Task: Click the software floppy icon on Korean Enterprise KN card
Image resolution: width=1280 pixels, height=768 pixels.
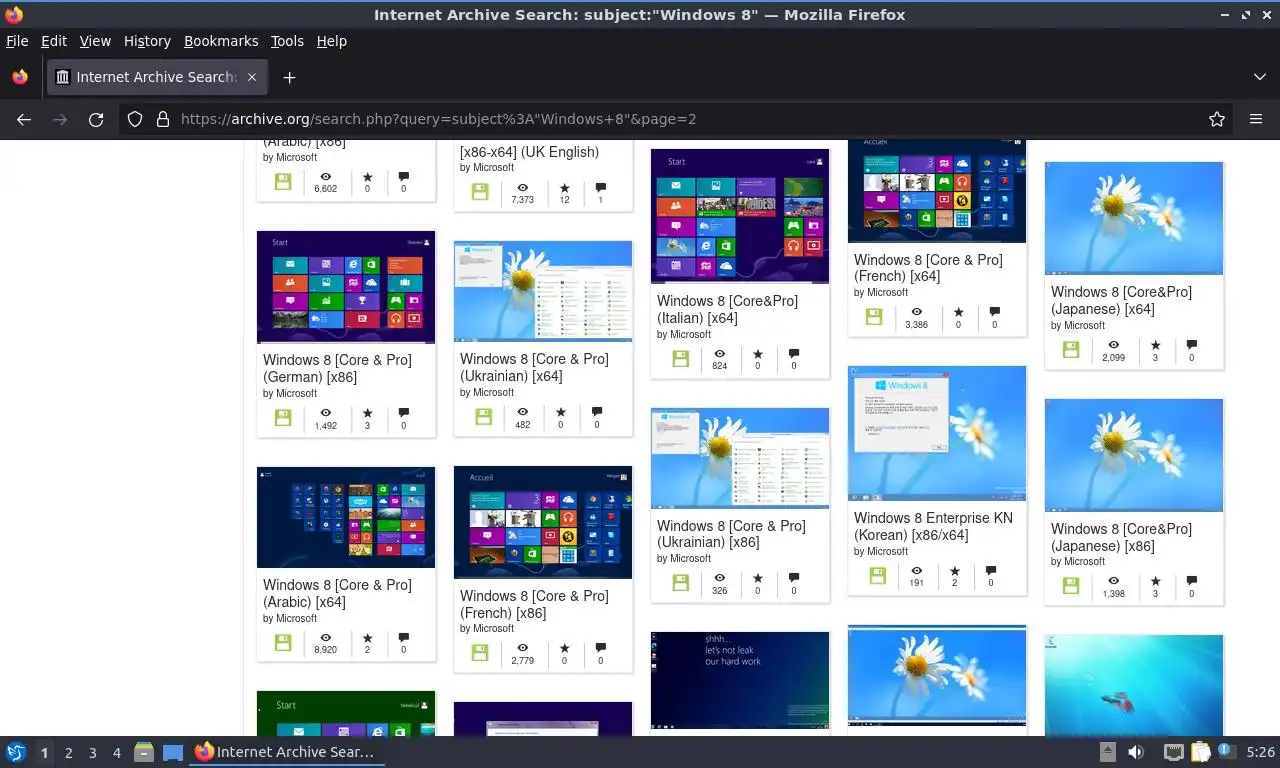Action: [878, 575]
